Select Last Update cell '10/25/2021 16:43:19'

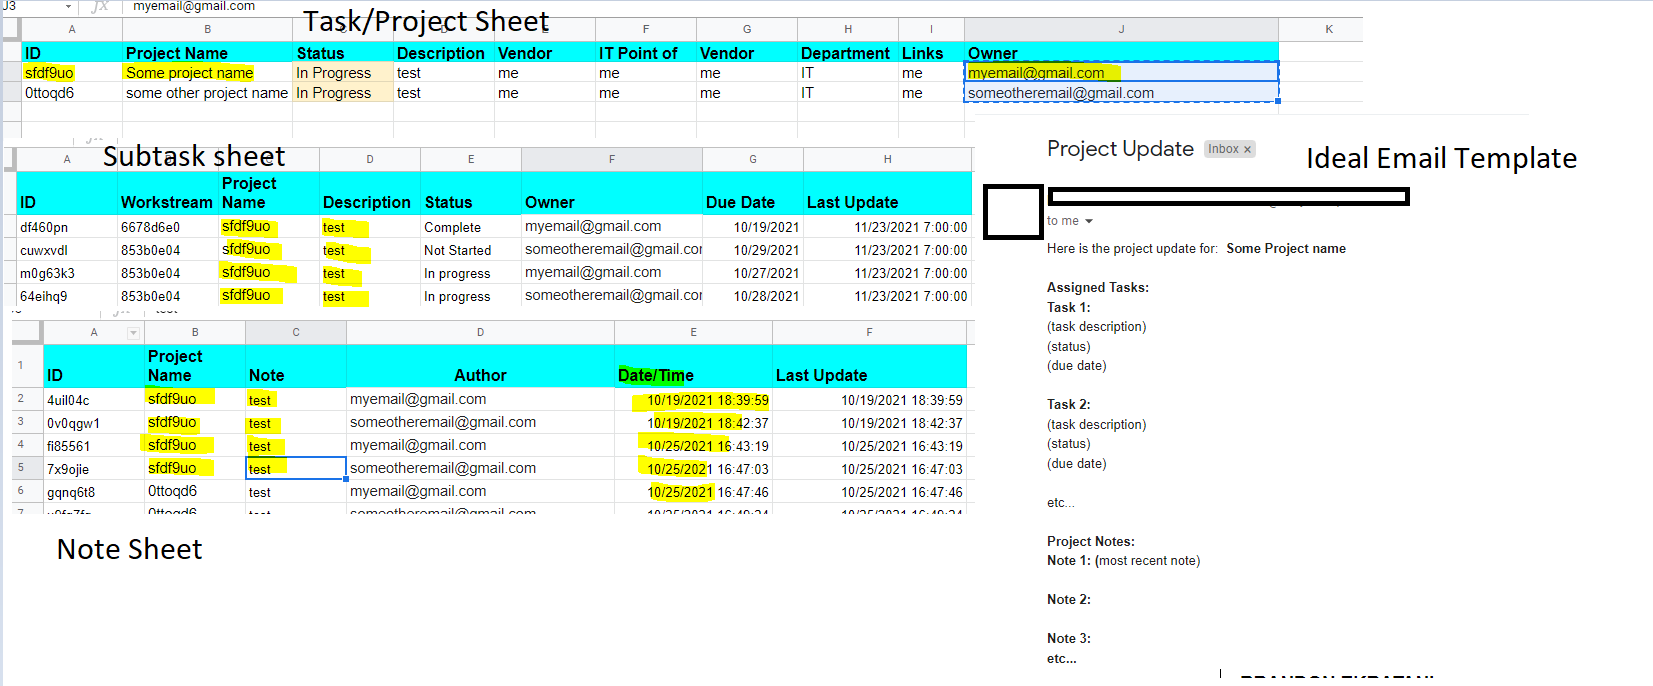click(x=869, y=446)
